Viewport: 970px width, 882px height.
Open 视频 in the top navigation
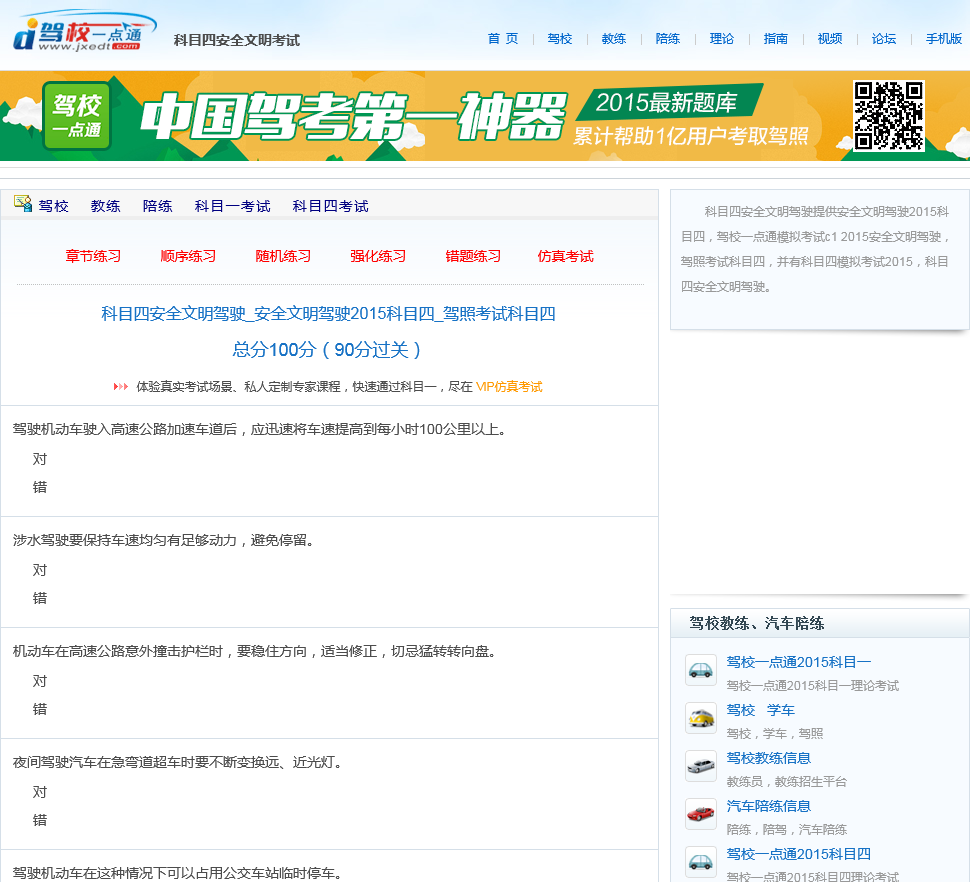[830, 39]
